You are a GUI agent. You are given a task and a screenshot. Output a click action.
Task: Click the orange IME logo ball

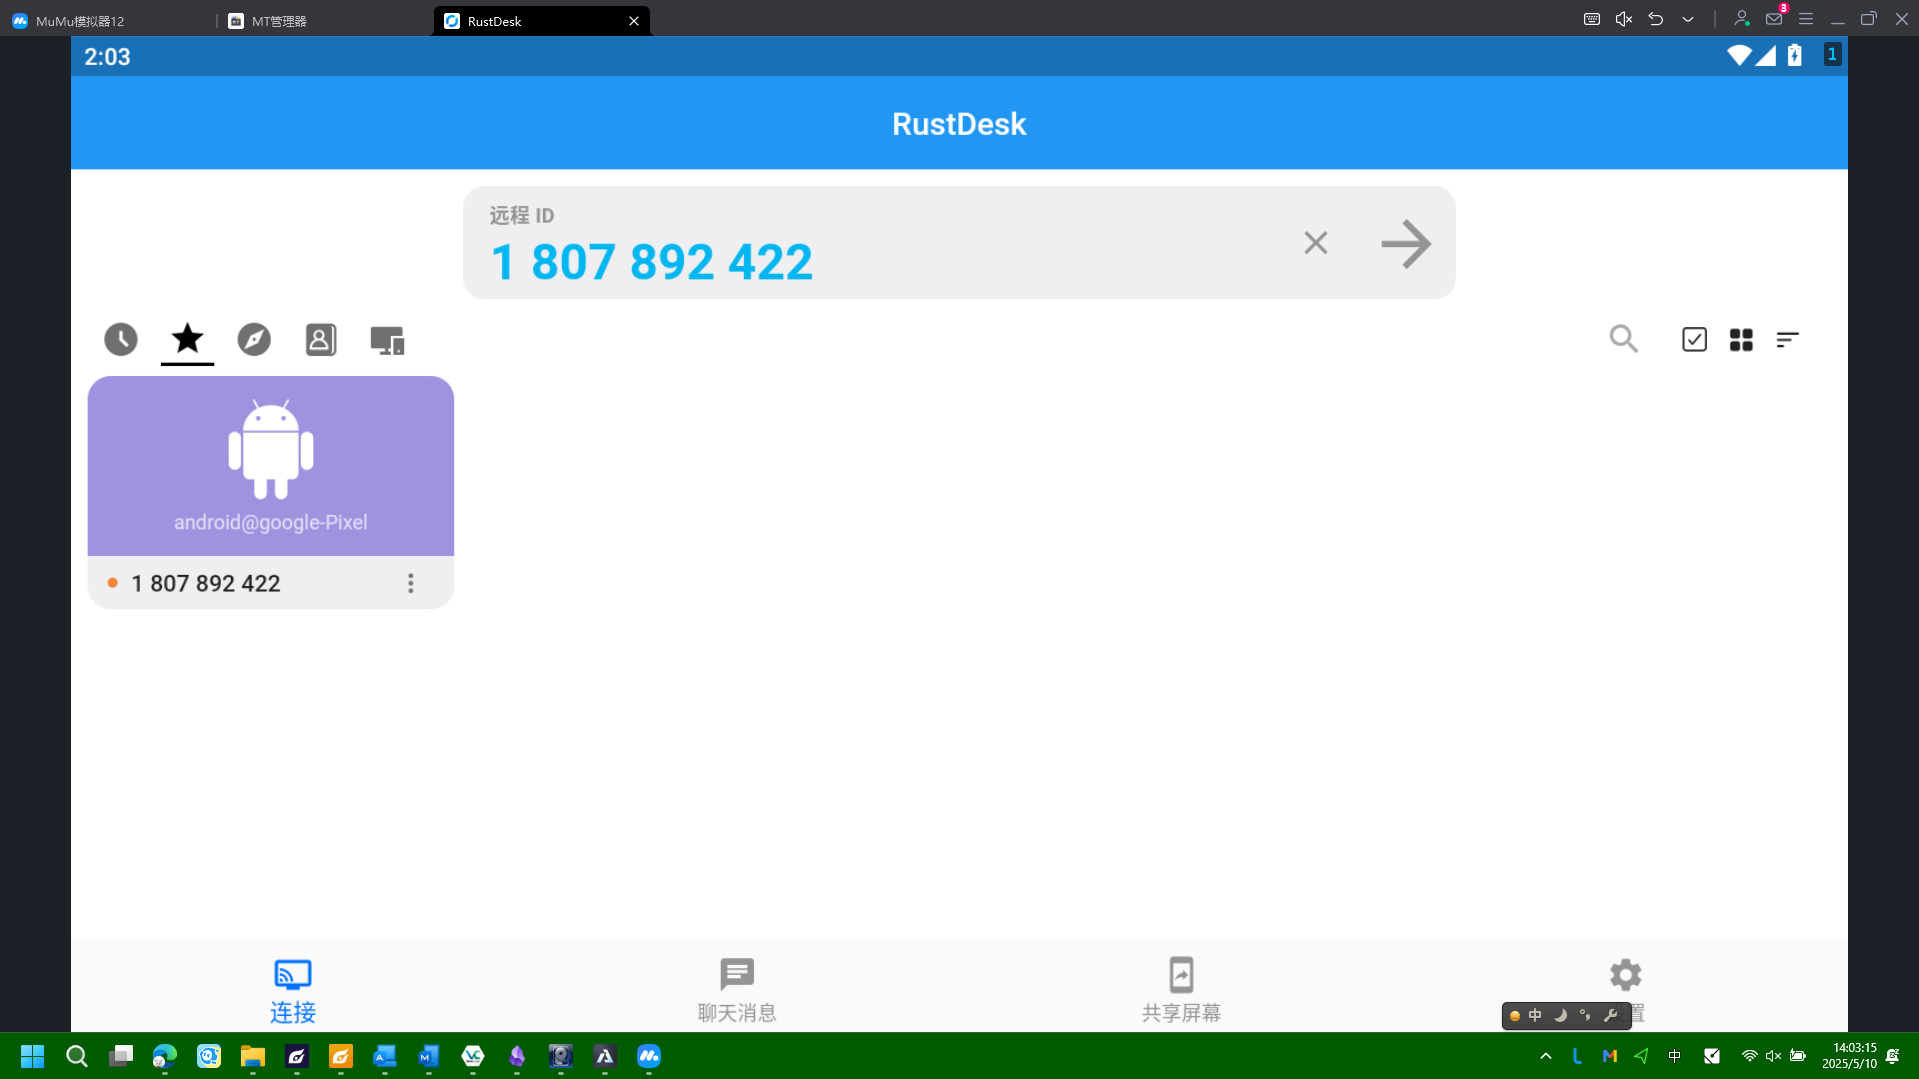(1514, 1016)
